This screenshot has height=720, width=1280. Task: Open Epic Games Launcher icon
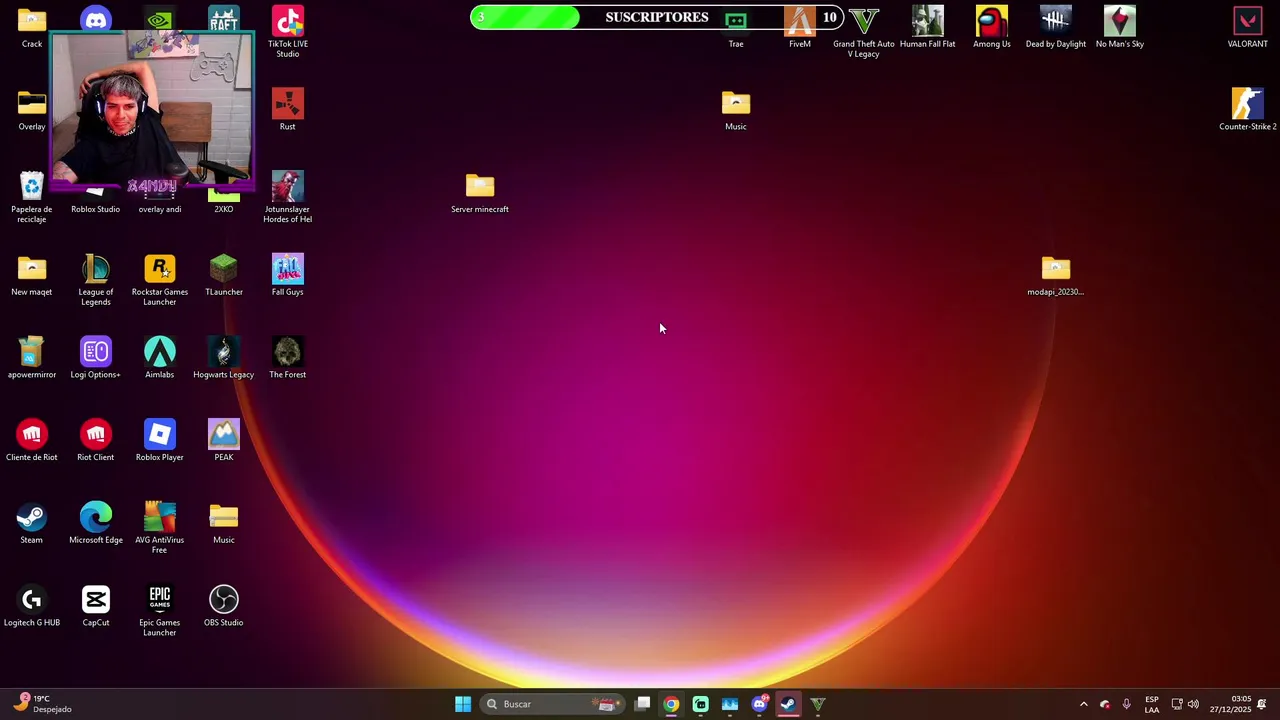tap(160, 611)
